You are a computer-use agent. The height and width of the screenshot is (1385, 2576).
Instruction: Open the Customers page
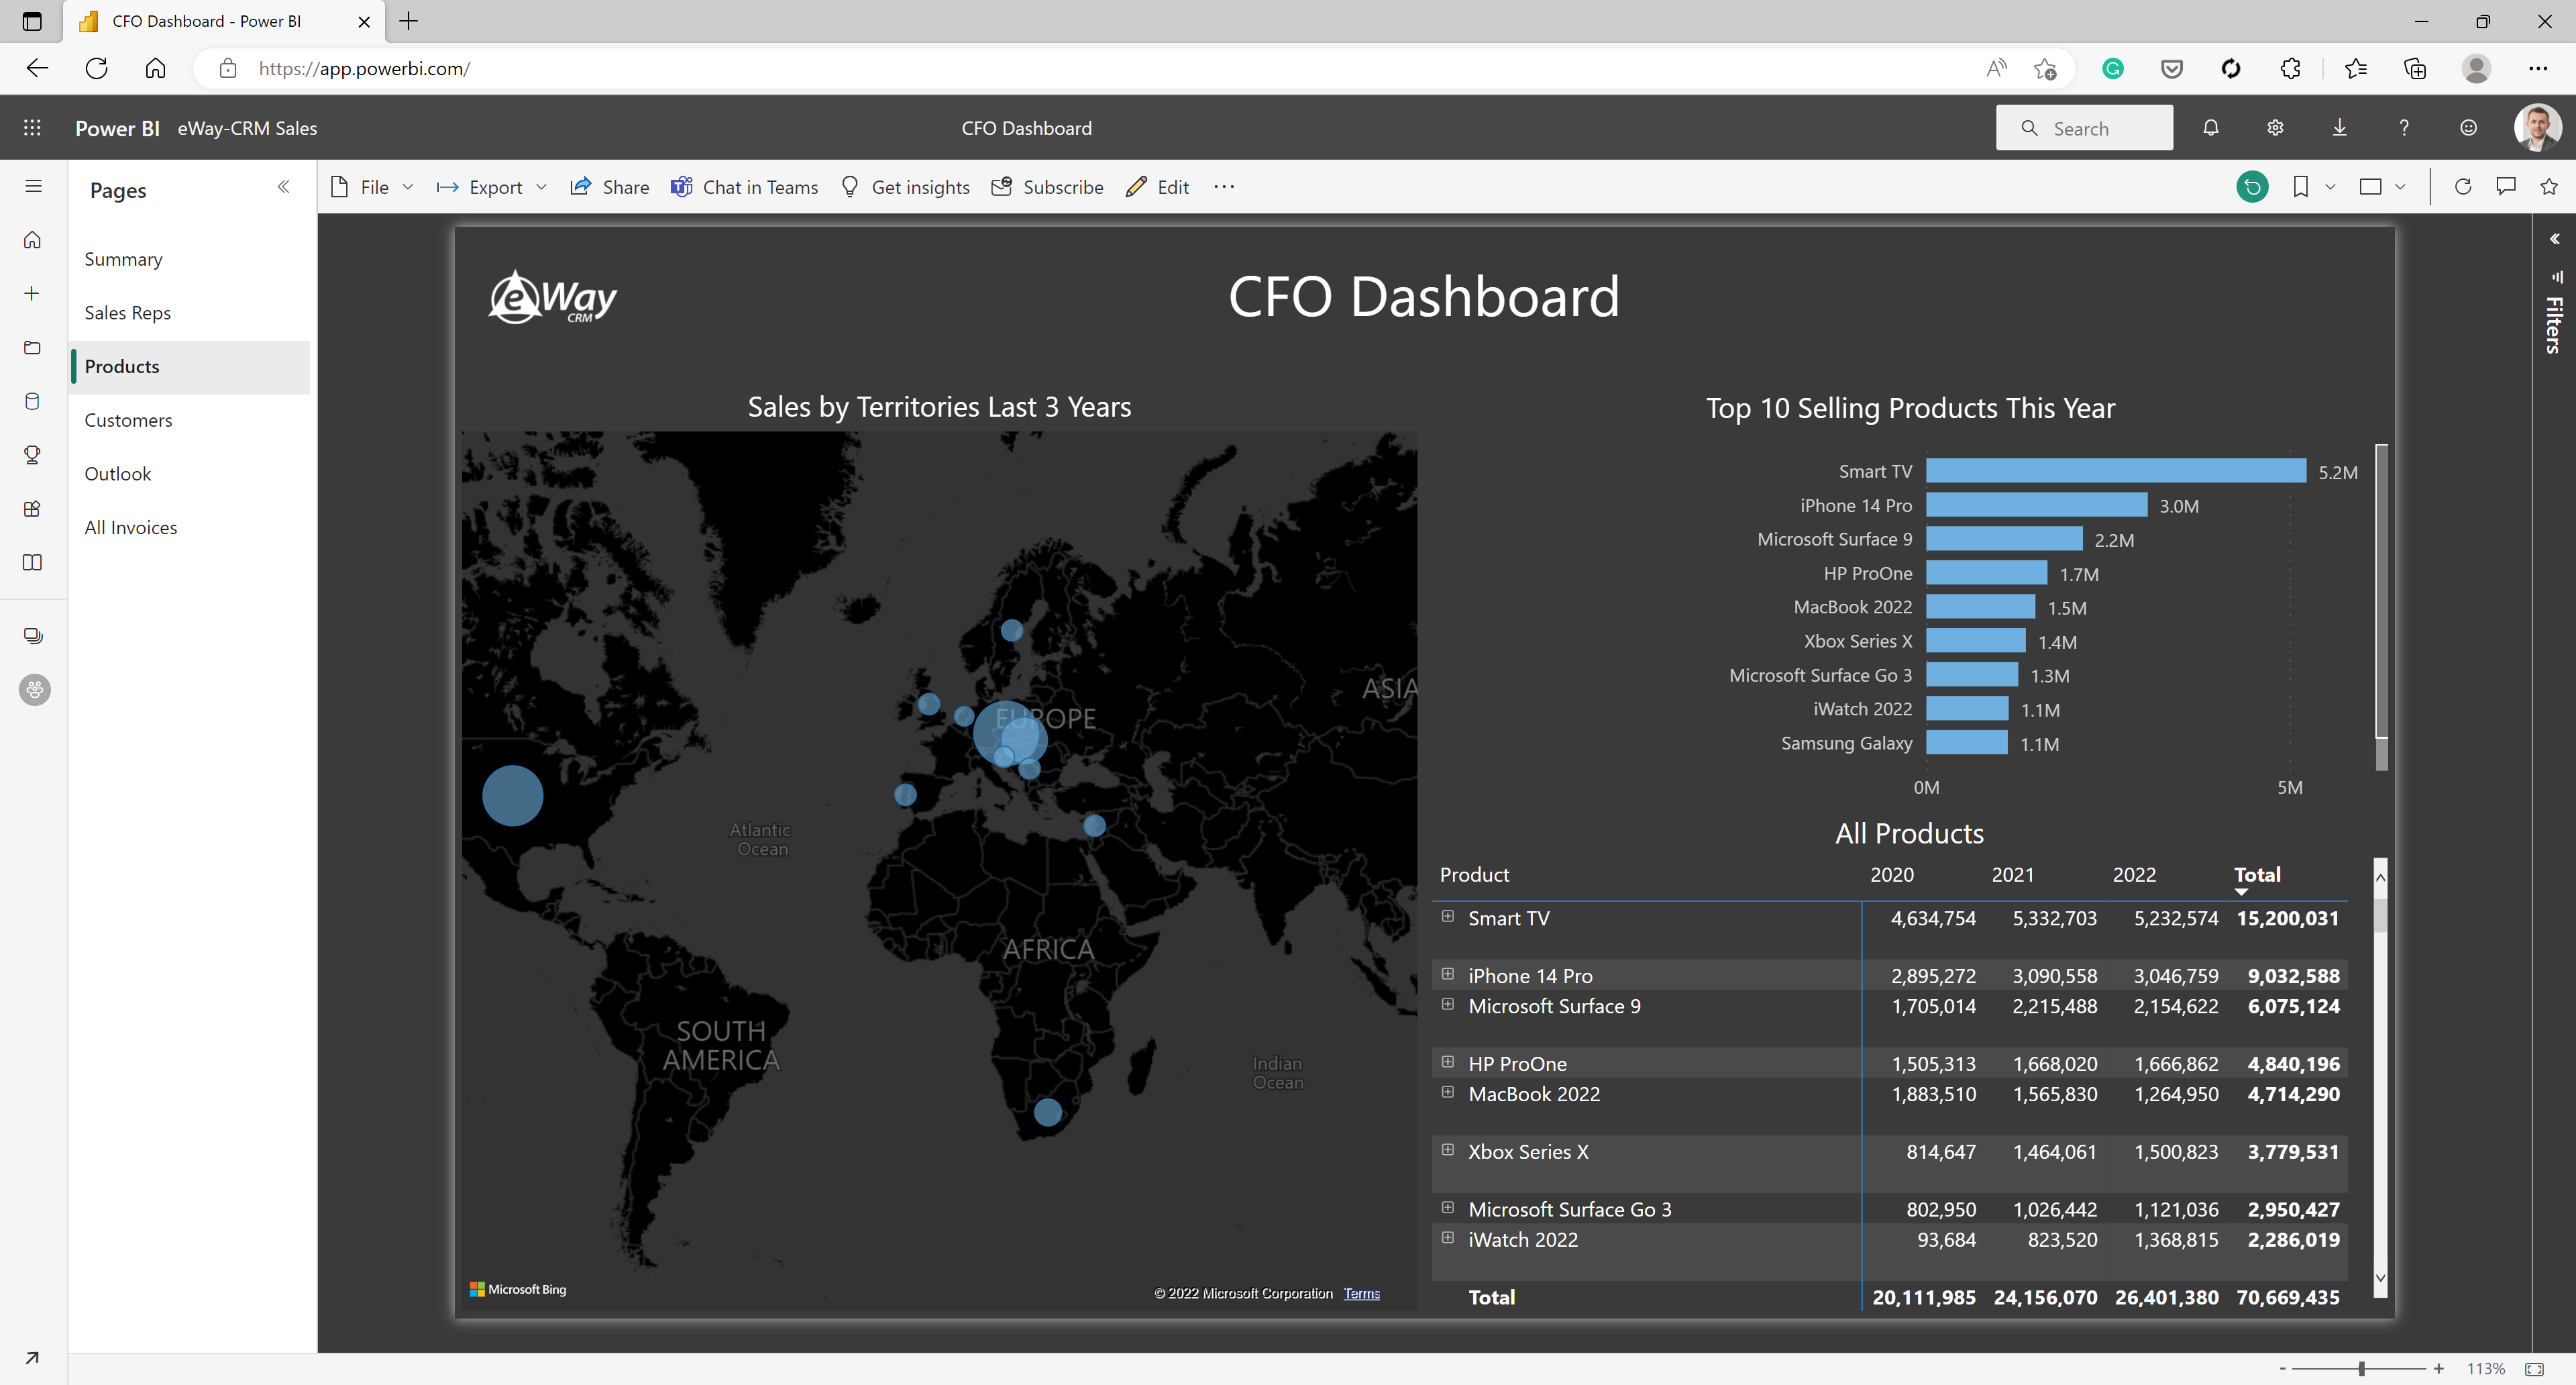pyautogui.click(x=190, y=420)
